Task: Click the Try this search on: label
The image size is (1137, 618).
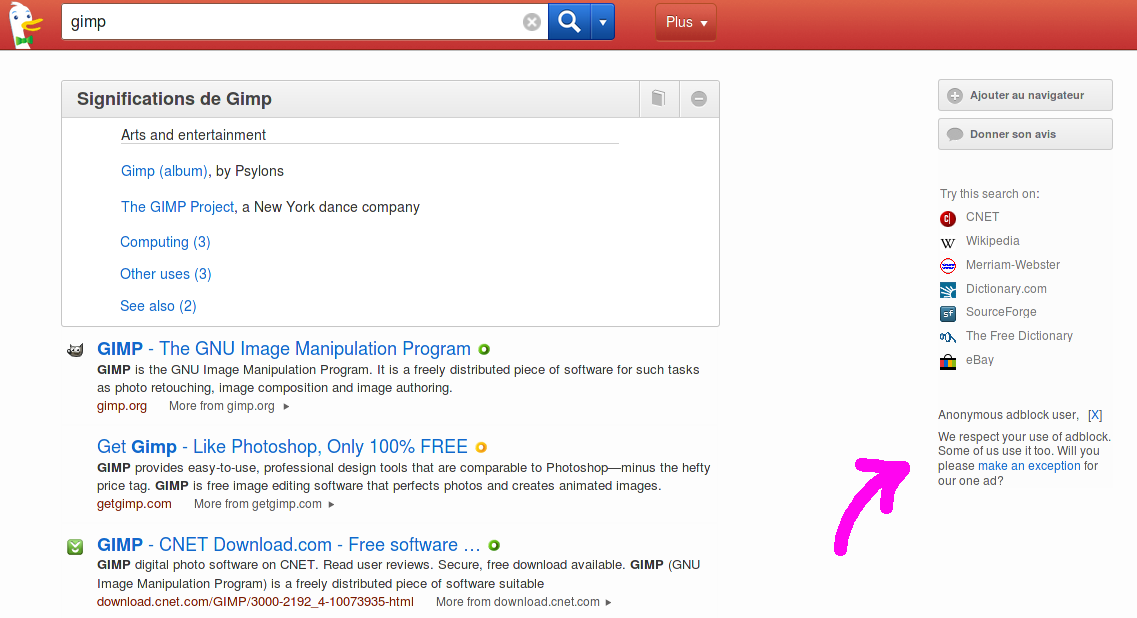Action: point(989,194)
